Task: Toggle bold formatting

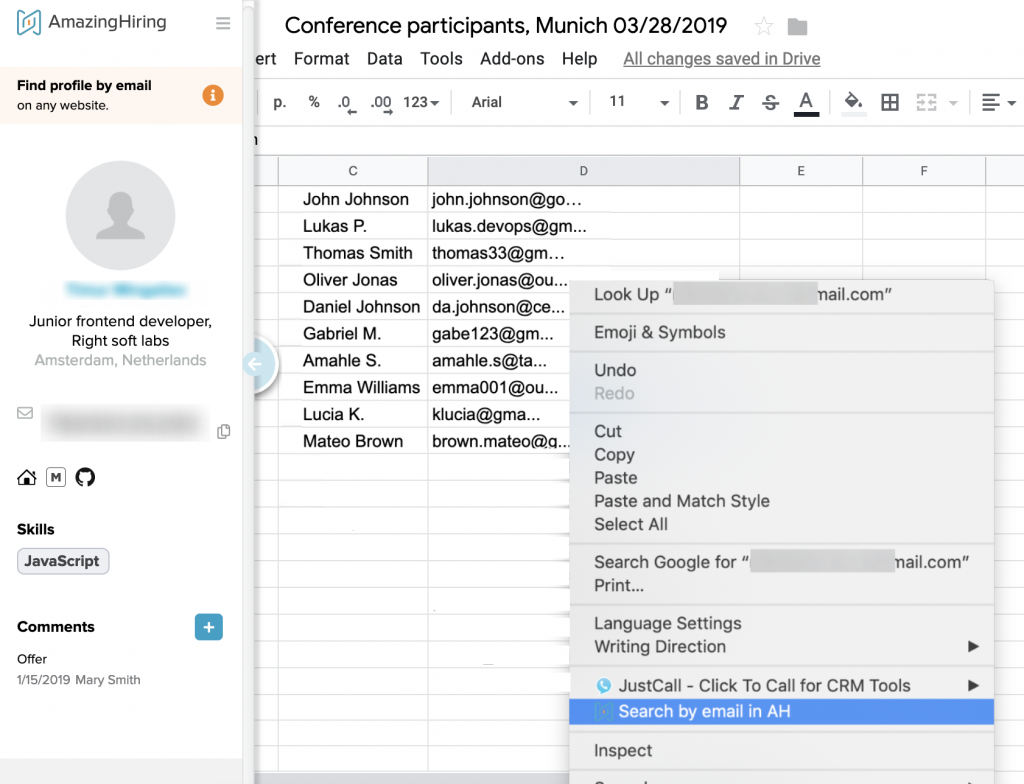Action: (x=702, y=103)
